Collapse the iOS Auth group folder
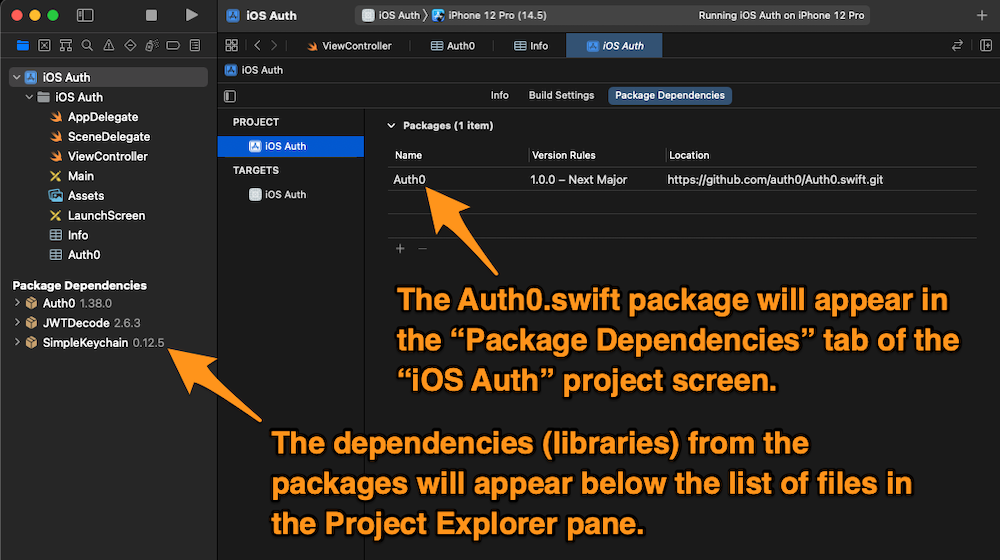The height and width of the screenshot is (560, 1000). coord(29,97)
